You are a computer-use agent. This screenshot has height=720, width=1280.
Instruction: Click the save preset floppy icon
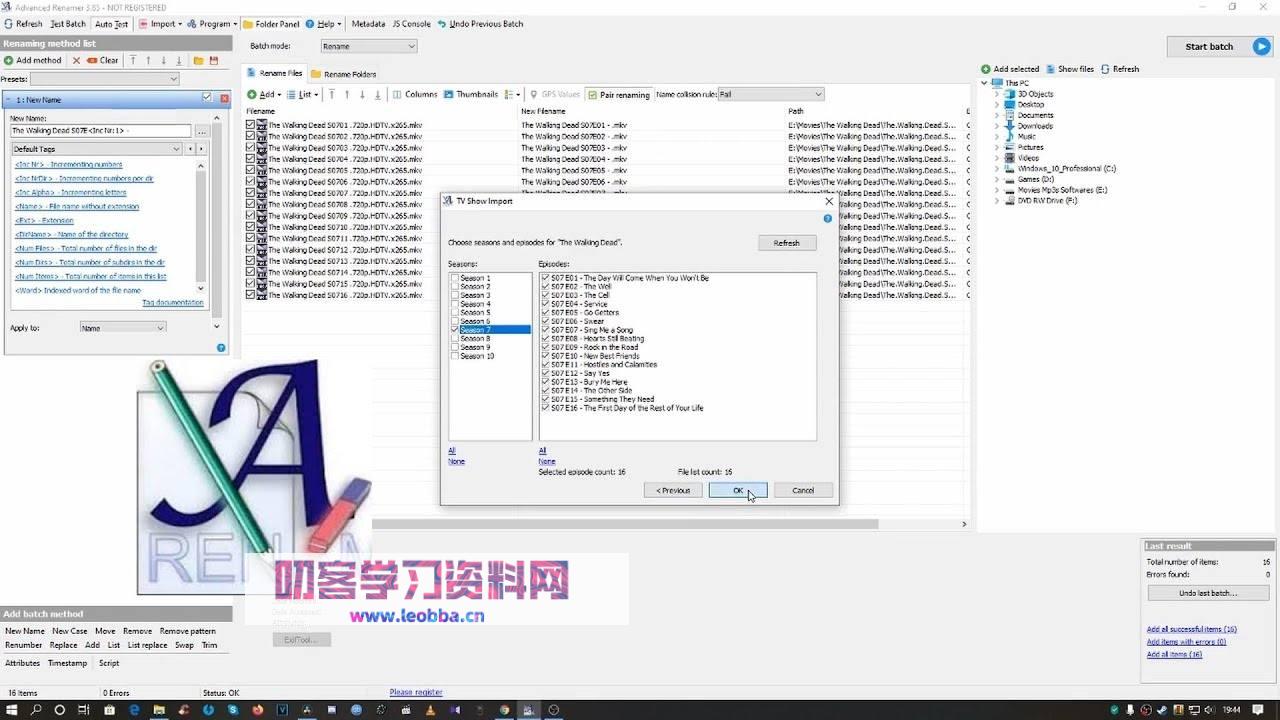[214, 60]
